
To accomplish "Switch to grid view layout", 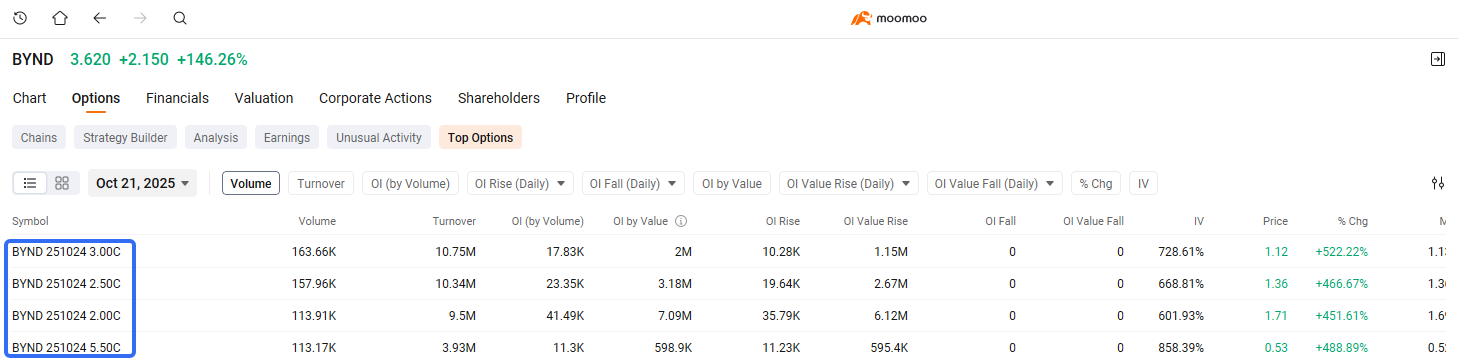I will pos(62,183).
